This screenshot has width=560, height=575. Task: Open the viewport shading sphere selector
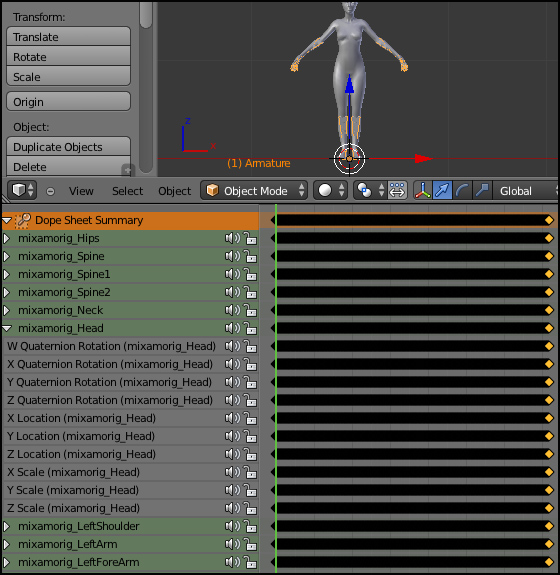click(x=330, y=190)
